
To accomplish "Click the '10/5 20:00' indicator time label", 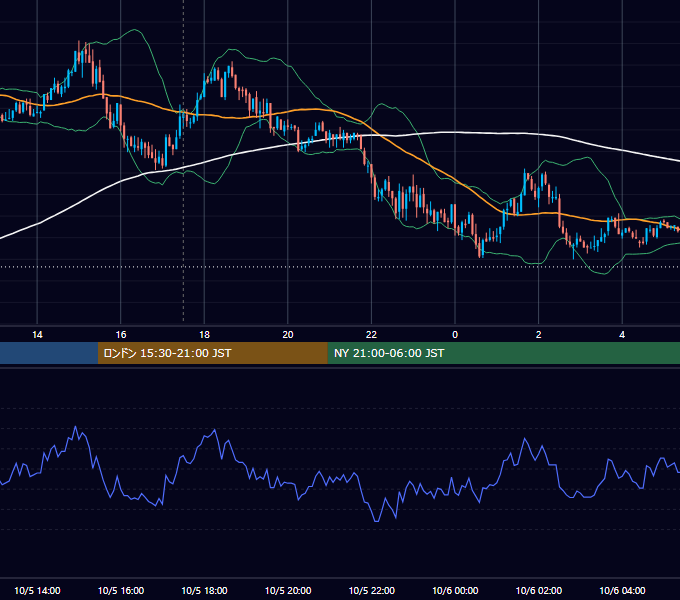I will pos(288,590).
